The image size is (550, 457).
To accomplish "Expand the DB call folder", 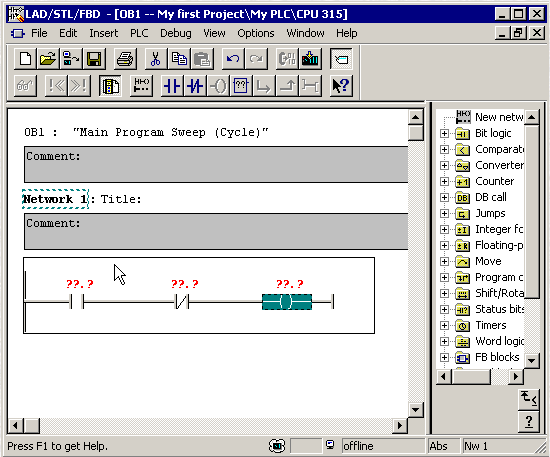I will [x=444, y=197].
